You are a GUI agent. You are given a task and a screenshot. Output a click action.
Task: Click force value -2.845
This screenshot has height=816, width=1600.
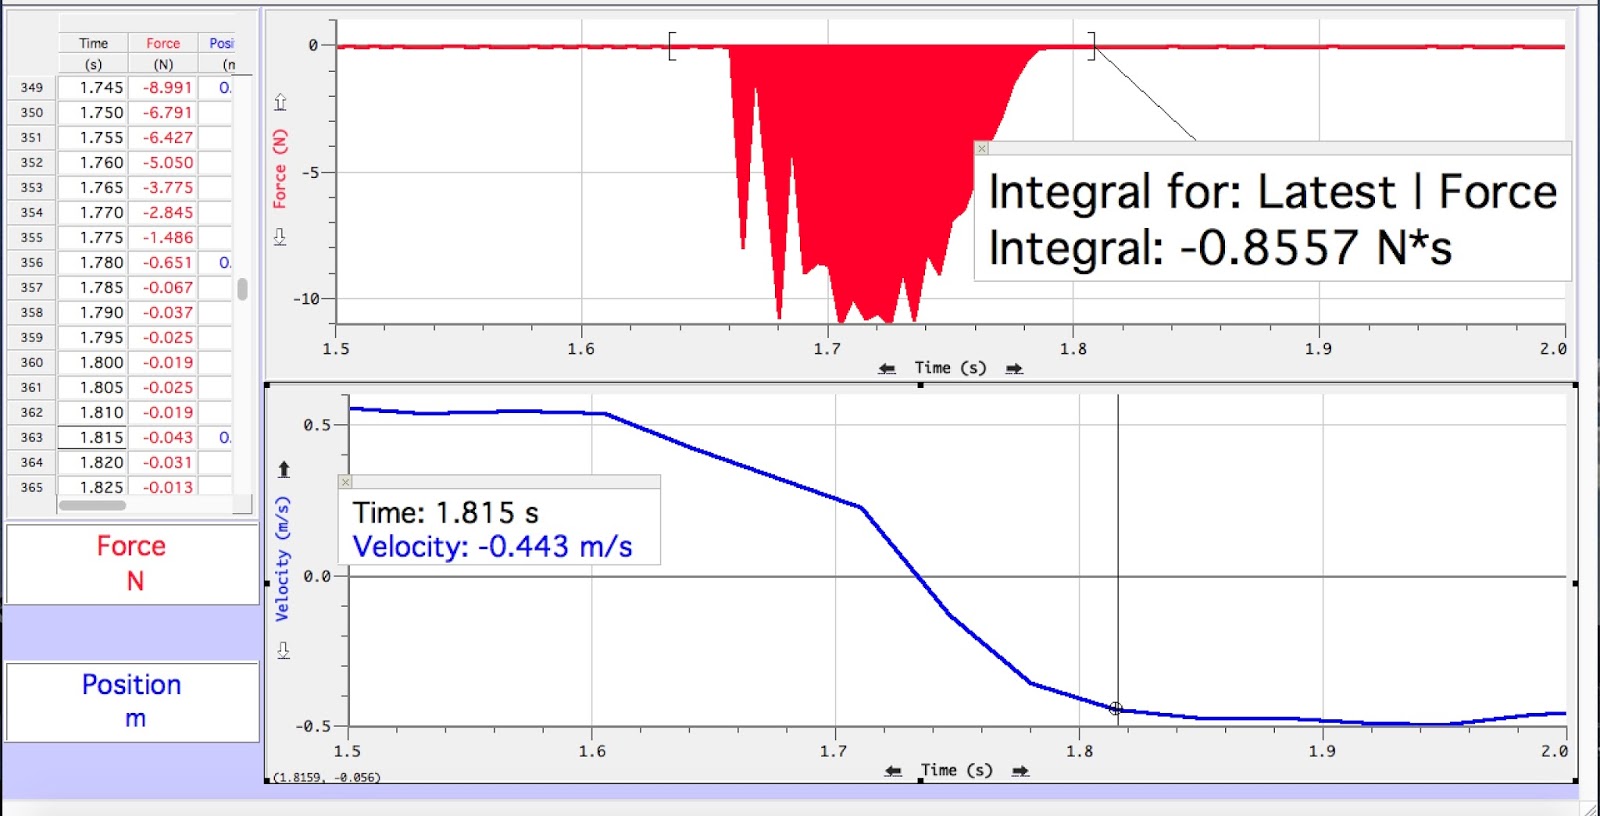click(163, 213)
